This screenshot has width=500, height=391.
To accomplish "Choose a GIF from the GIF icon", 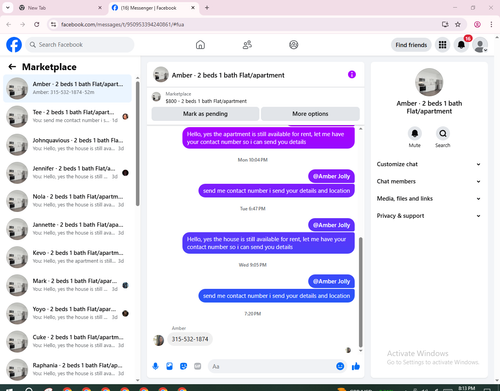I will 198,366.
